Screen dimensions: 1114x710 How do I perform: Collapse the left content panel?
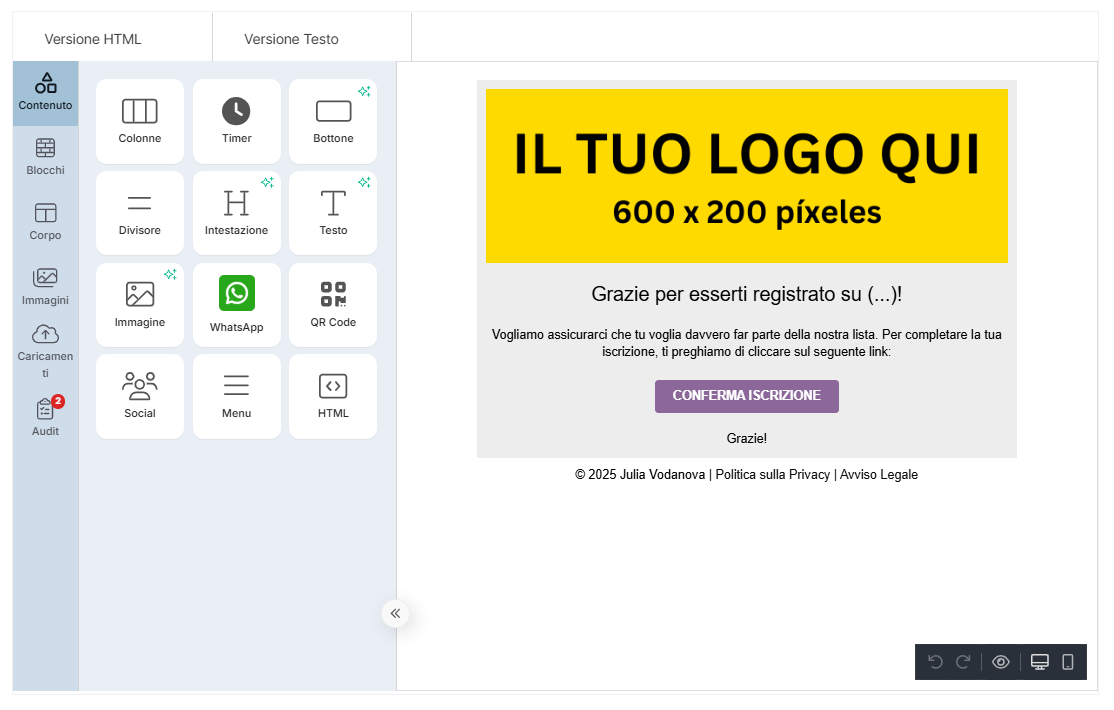[x=395, y=613]
